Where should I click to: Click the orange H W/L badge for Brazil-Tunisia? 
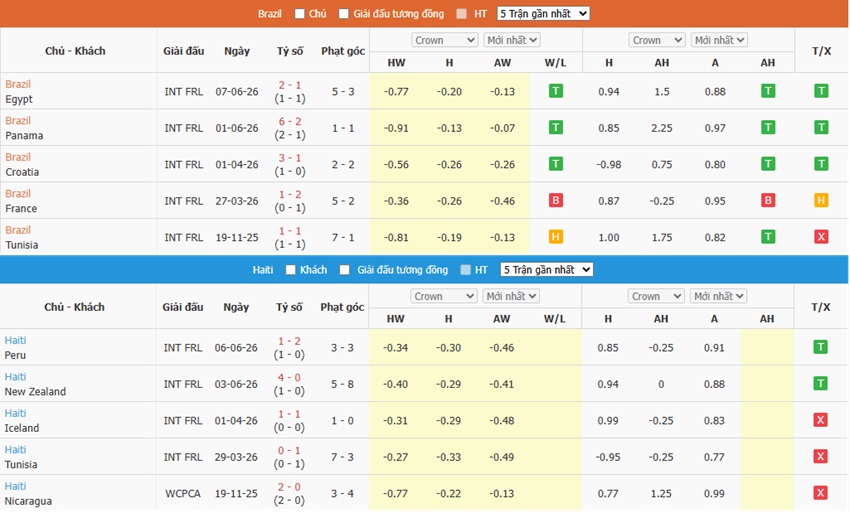[x=556, y=237]
